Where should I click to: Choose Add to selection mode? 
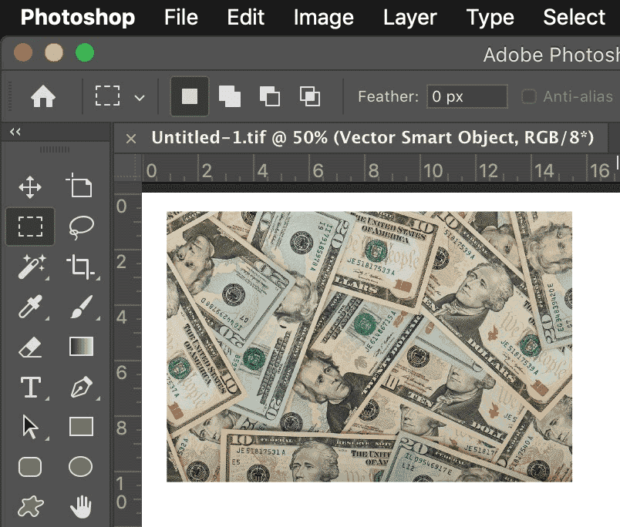(230, 96)
